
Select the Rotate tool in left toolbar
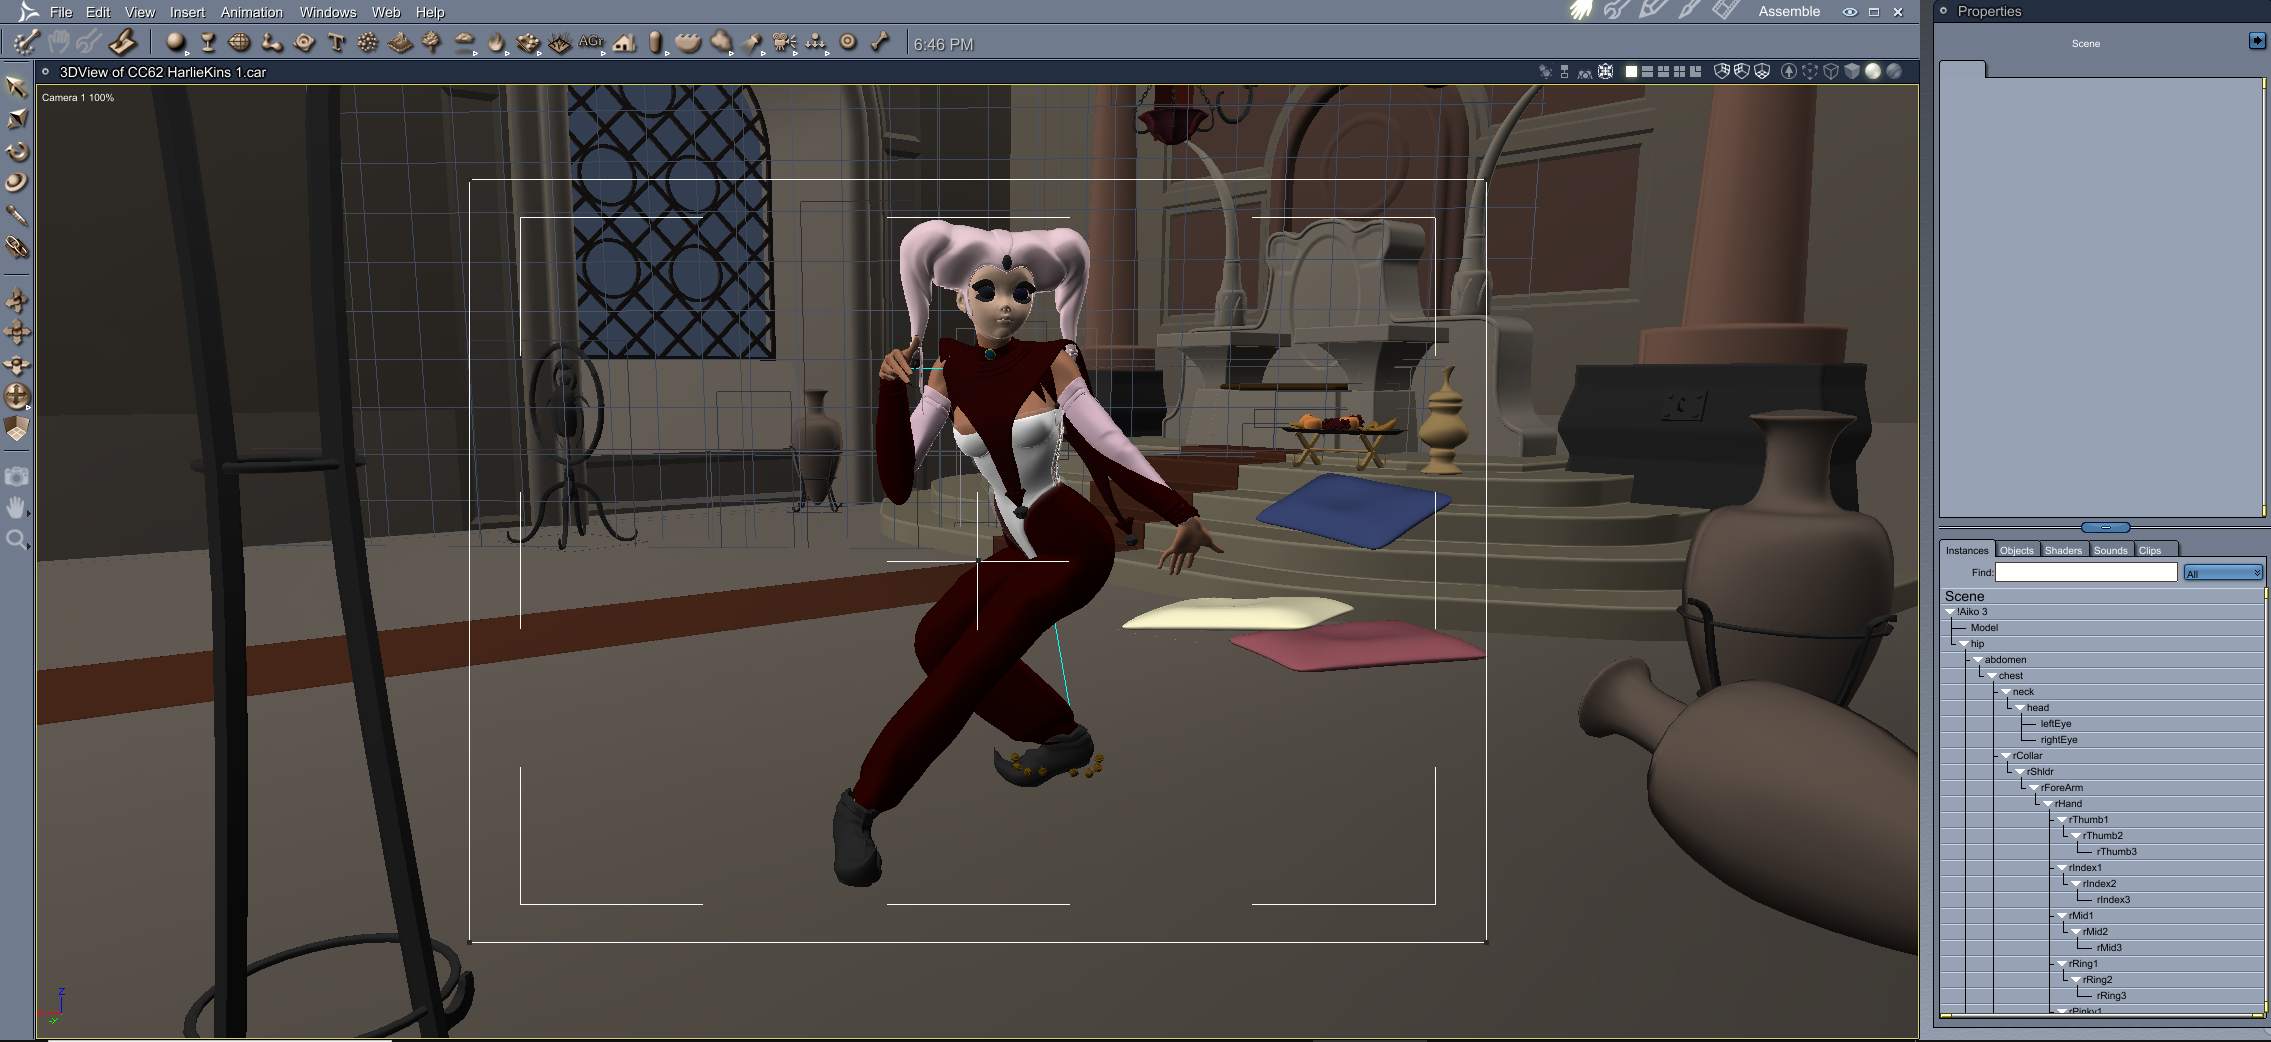coord(16,151)
